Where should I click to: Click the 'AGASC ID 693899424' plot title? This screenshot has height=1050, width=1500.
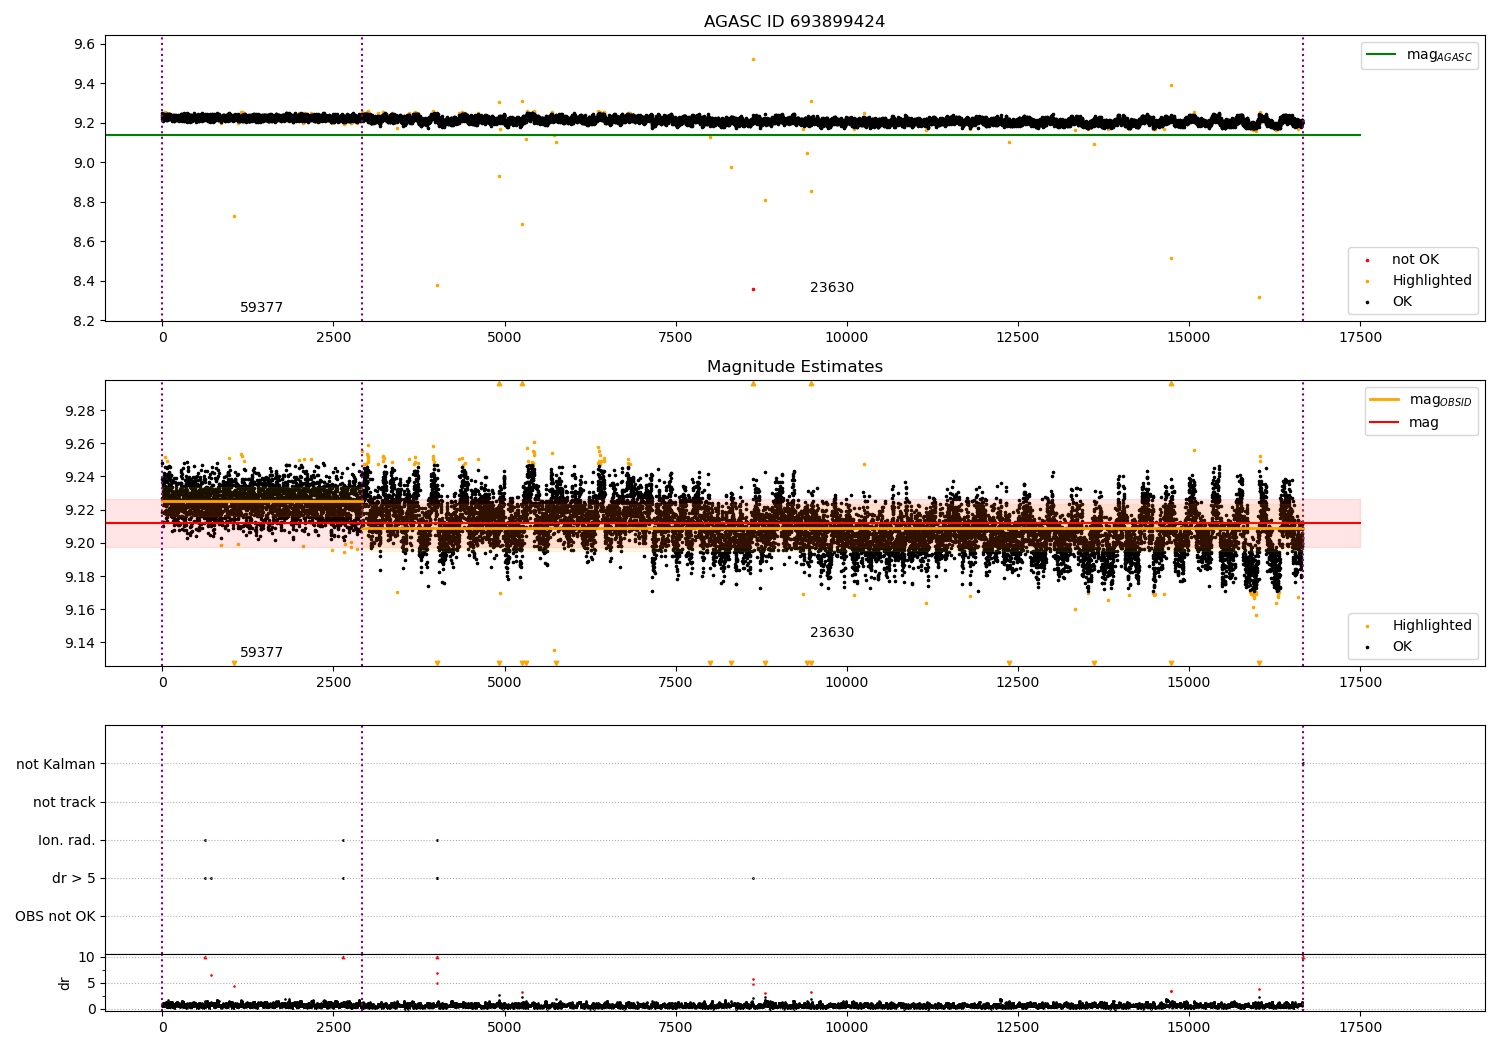tap(794, 22)
